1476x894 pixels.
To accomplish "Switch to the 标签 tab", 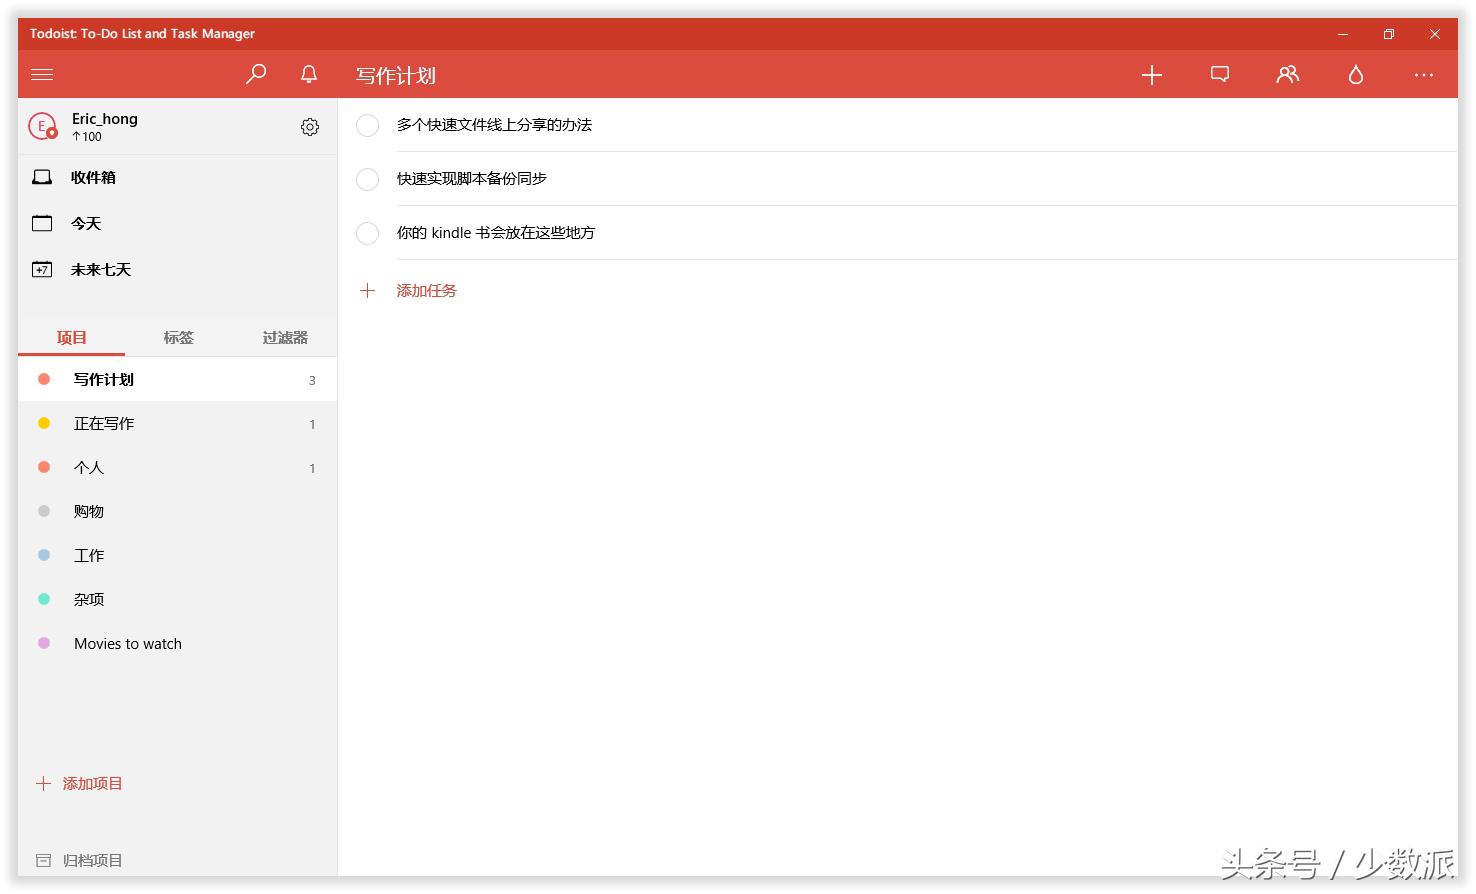I will click(178, 337).
